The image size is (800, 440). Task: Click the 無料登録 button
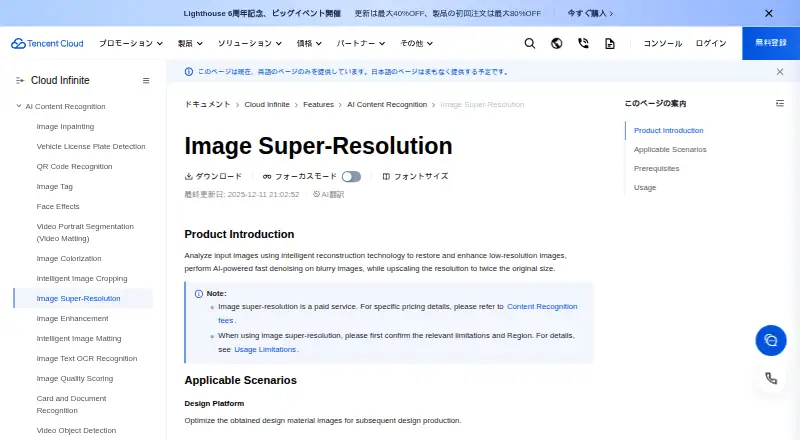[x=771, y=43]
